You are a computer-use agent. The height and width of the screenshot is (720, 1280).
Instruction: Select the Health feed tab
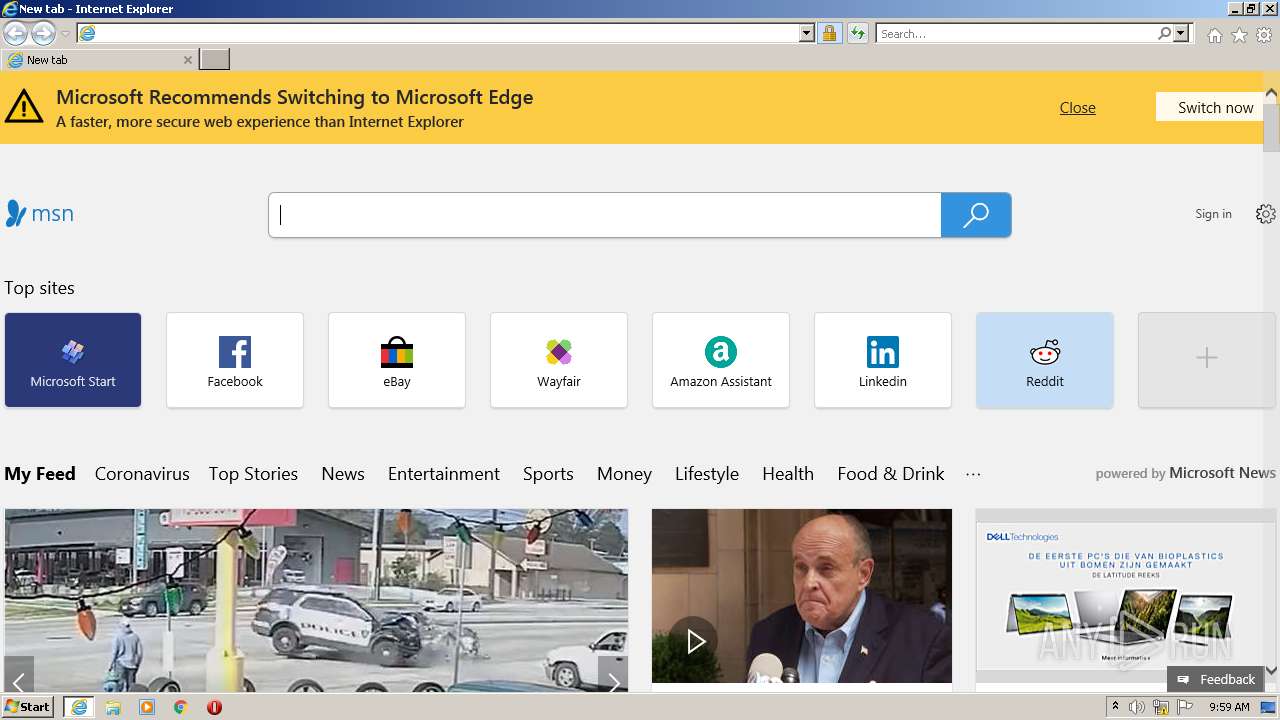coord(788,474)
